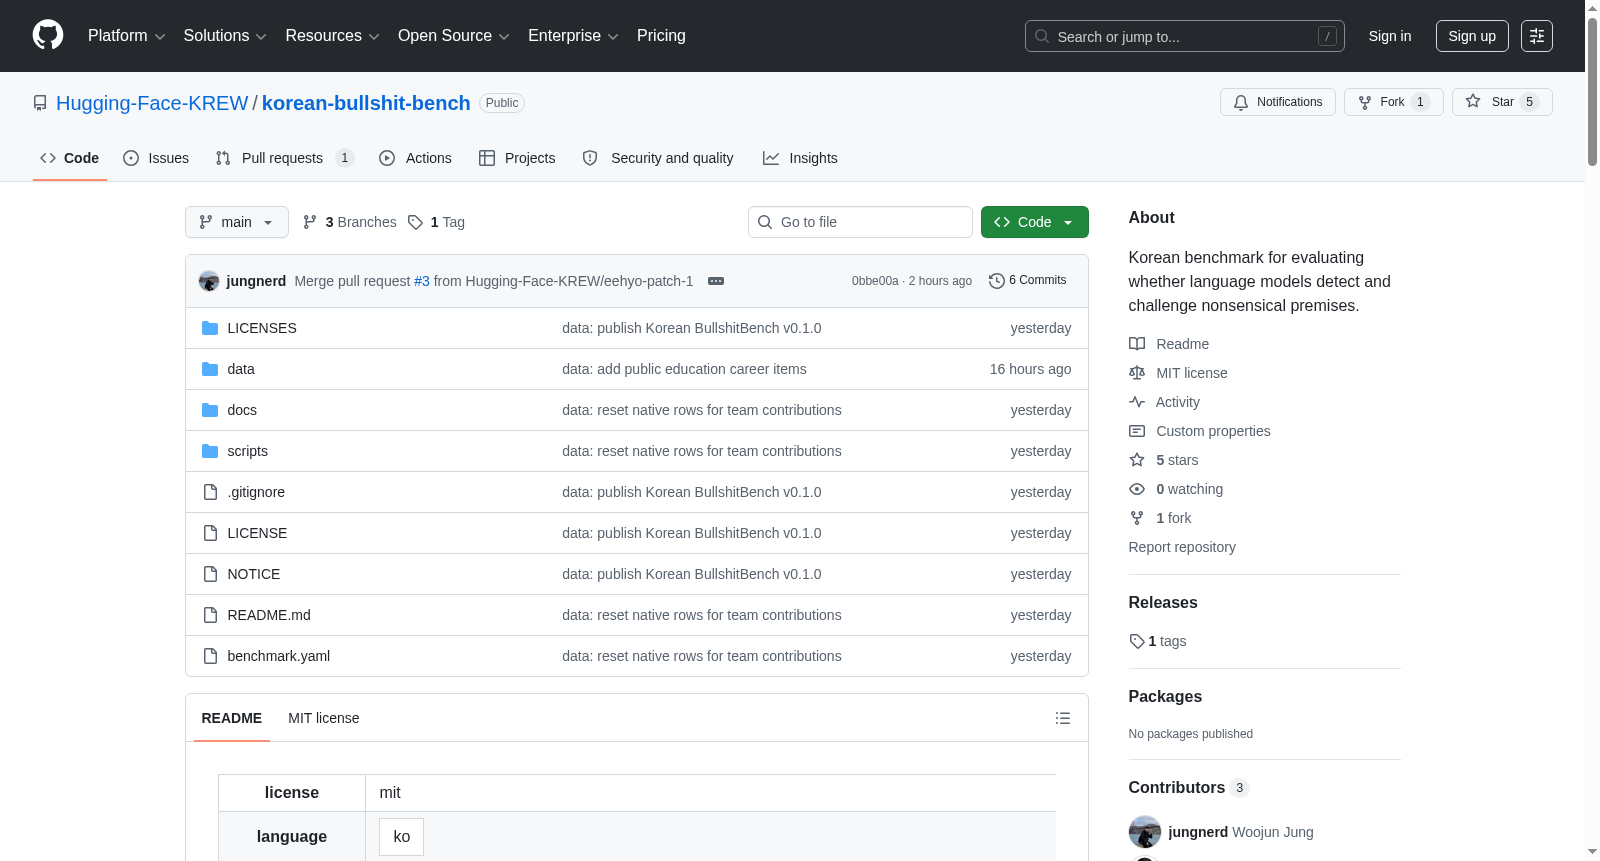
Task: Open the Contributors section heading
Action: click(1177, 788)
